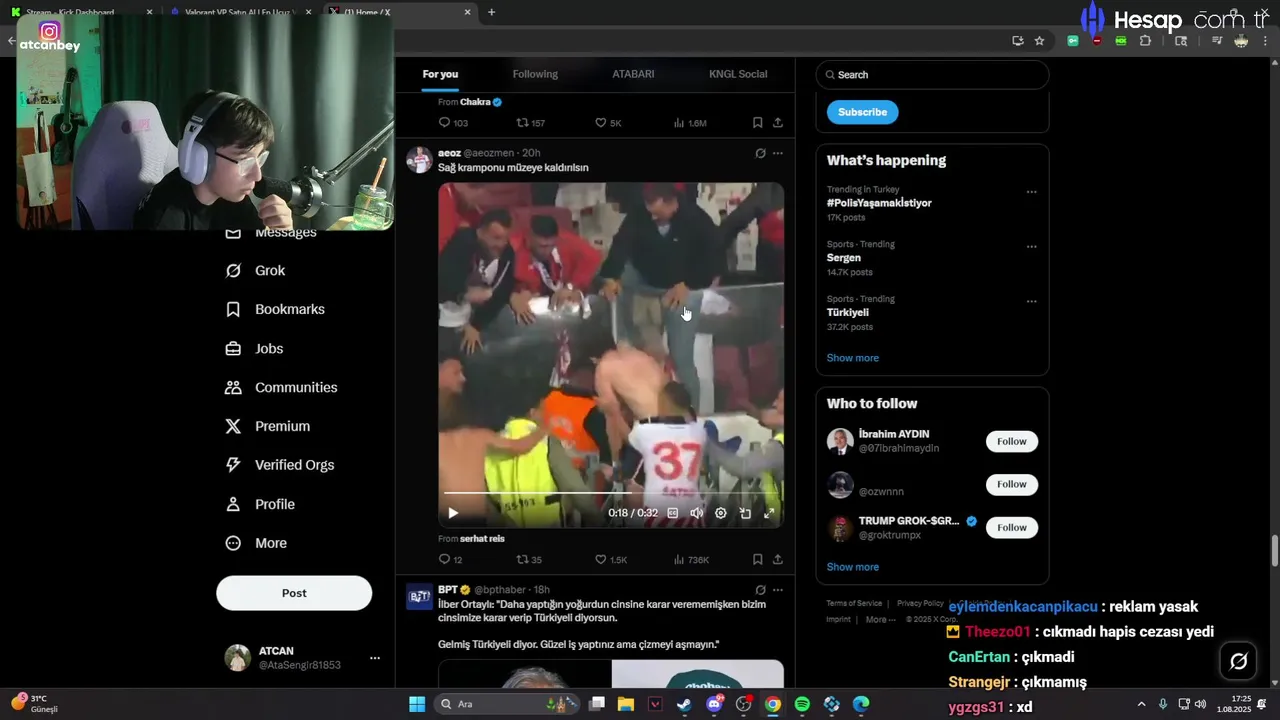This screenshot has width=1280, height=720.
Task: Open Communities in the sidebar
Action: [281, 387]
